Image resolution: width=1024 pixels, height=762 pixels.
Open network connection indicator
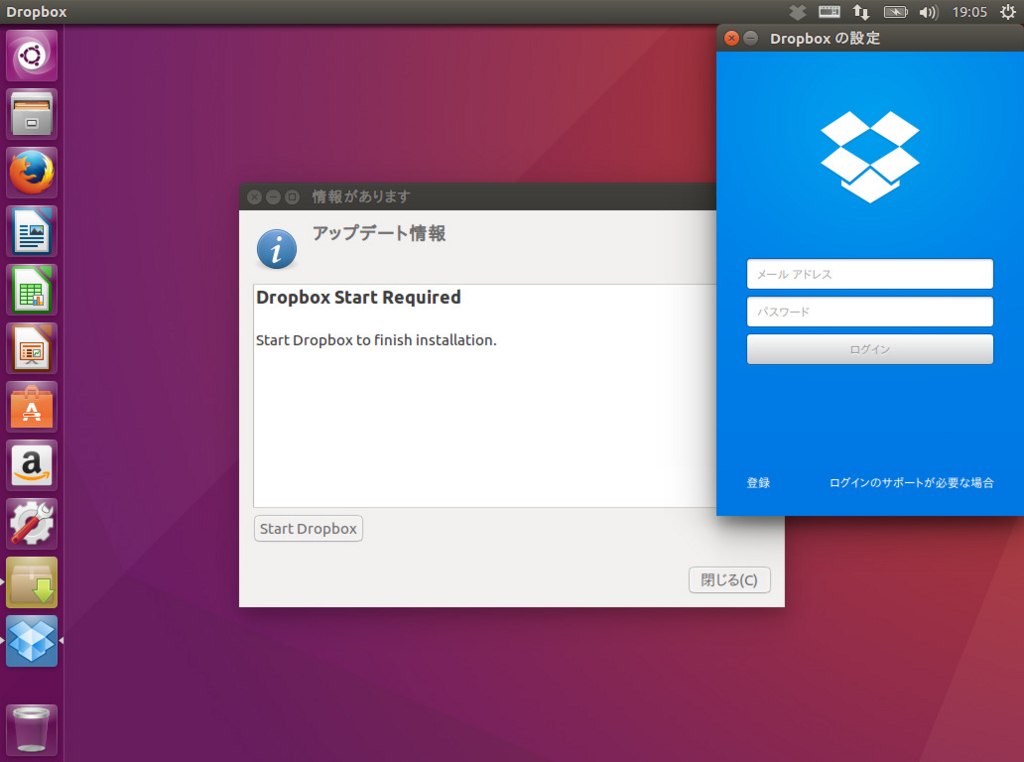[x=861, y=12]
